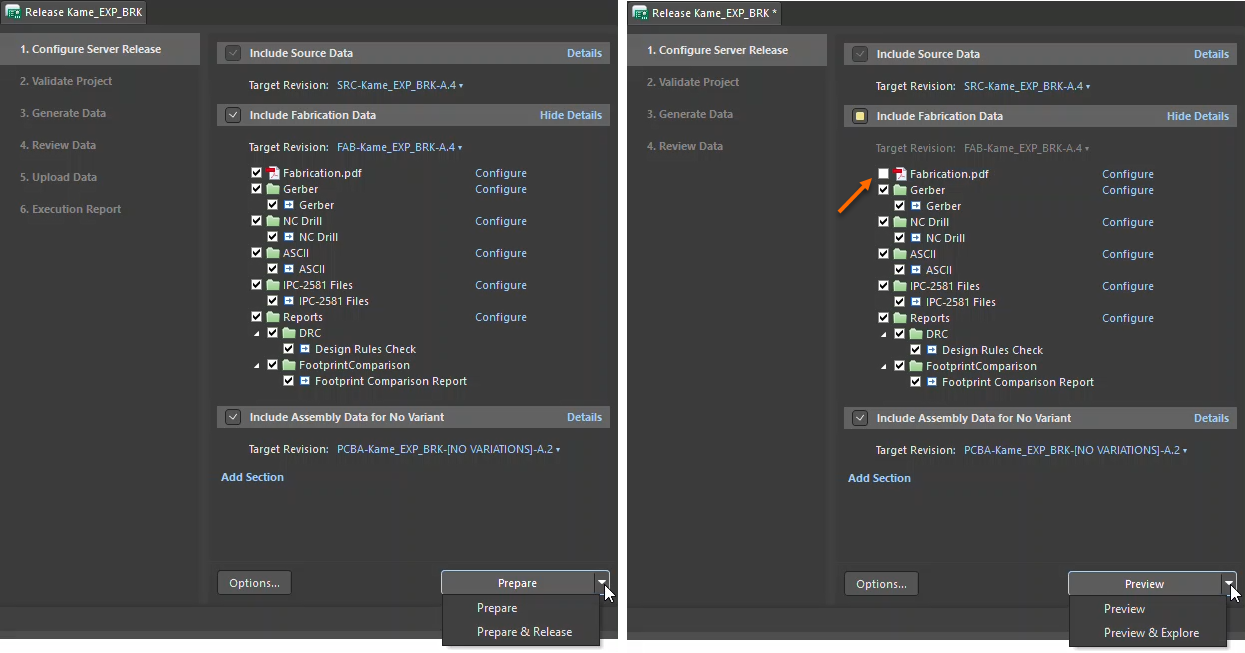Click the Gerber folder icon in left window
Image resolution: width=1245 pixels, height=653 pixels.
coord(273,189)
